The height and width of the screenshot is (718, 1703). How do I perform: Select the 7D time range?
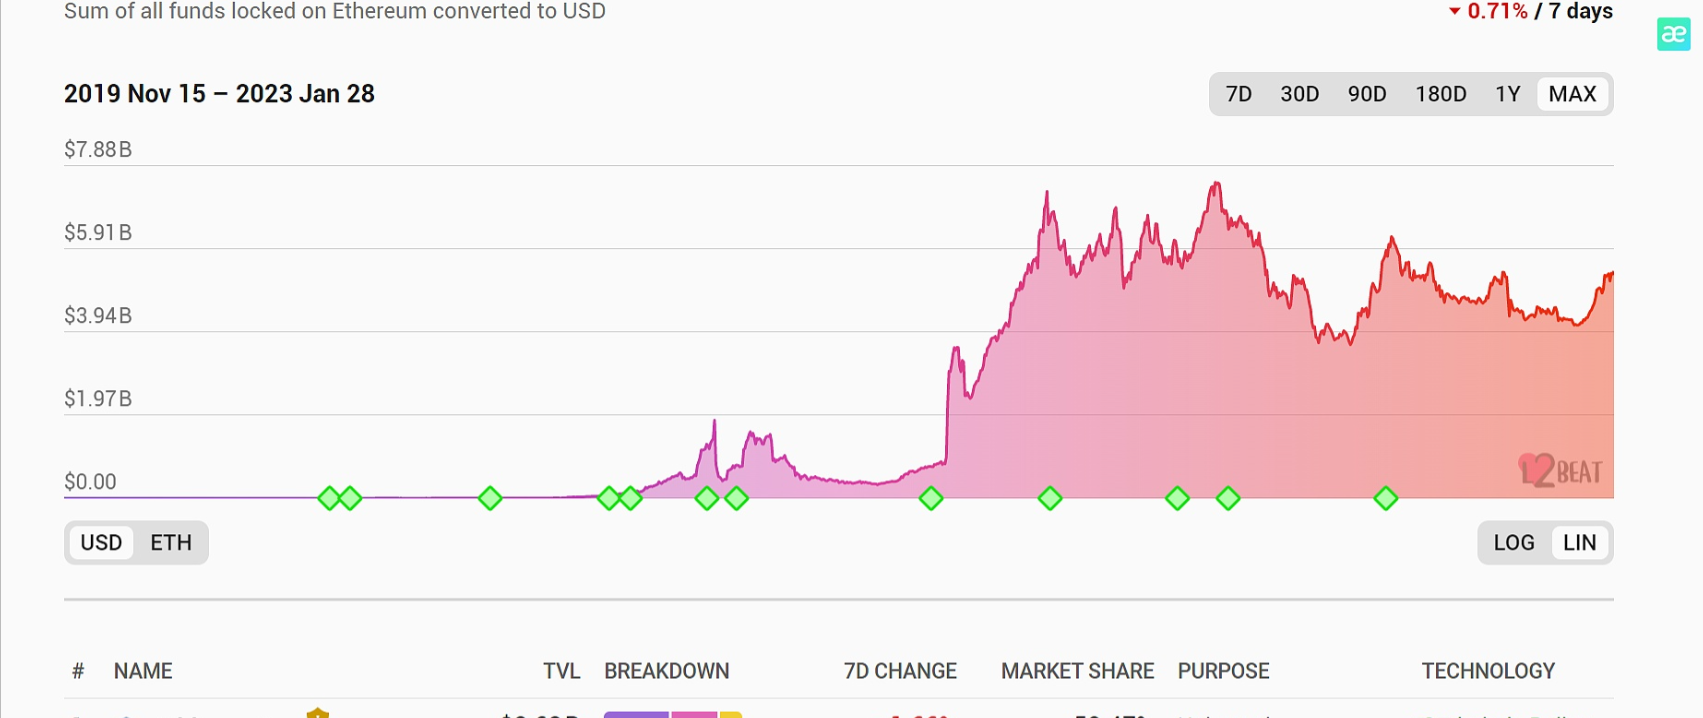click(x=1239, y=94)
